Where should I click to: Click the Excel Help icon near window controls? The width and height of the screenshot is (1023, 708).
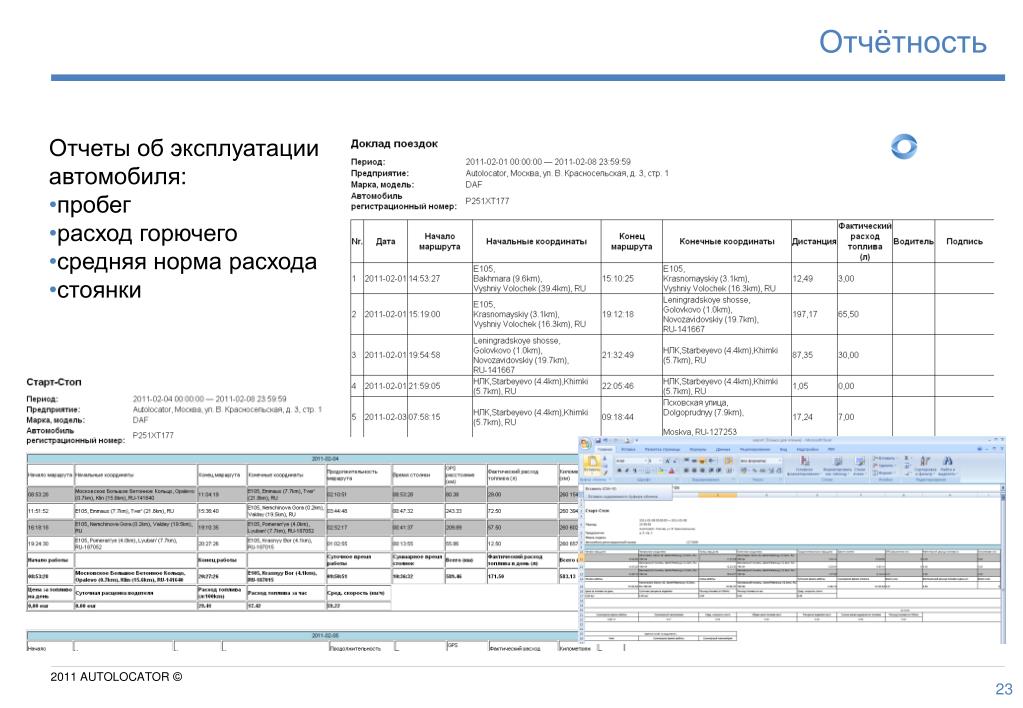[979, 449]
